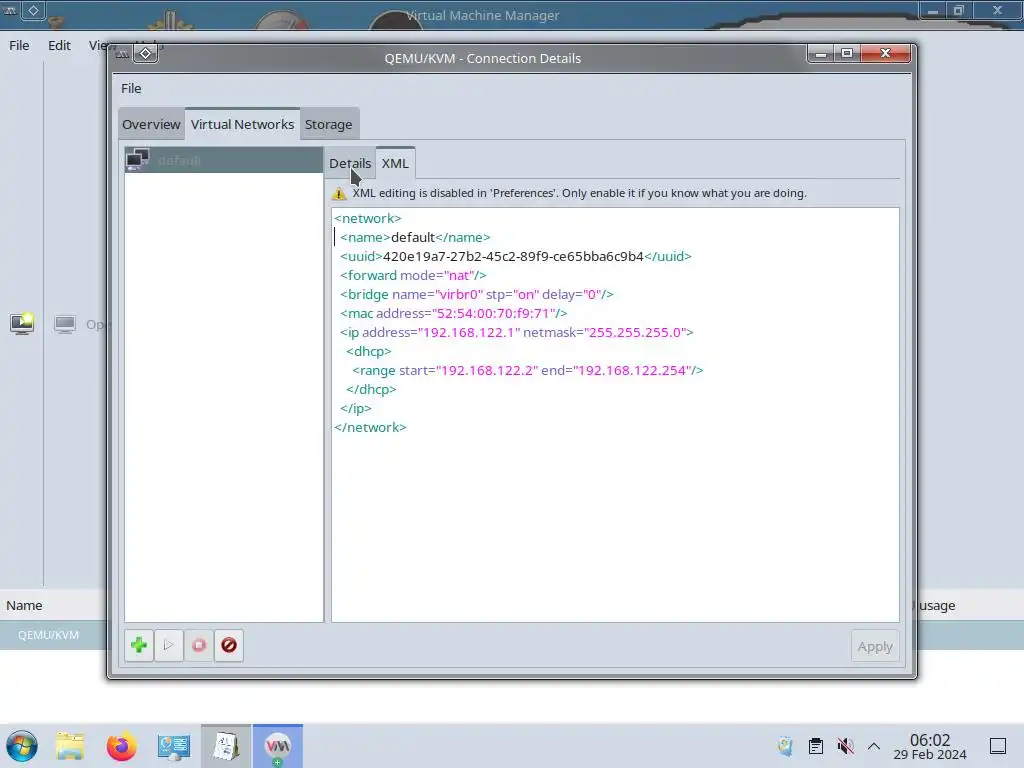Switch to the notepad taskbar application
The width and height of the screenshot is (1024, 768).
pyautogui.click(x=226, y=746)
